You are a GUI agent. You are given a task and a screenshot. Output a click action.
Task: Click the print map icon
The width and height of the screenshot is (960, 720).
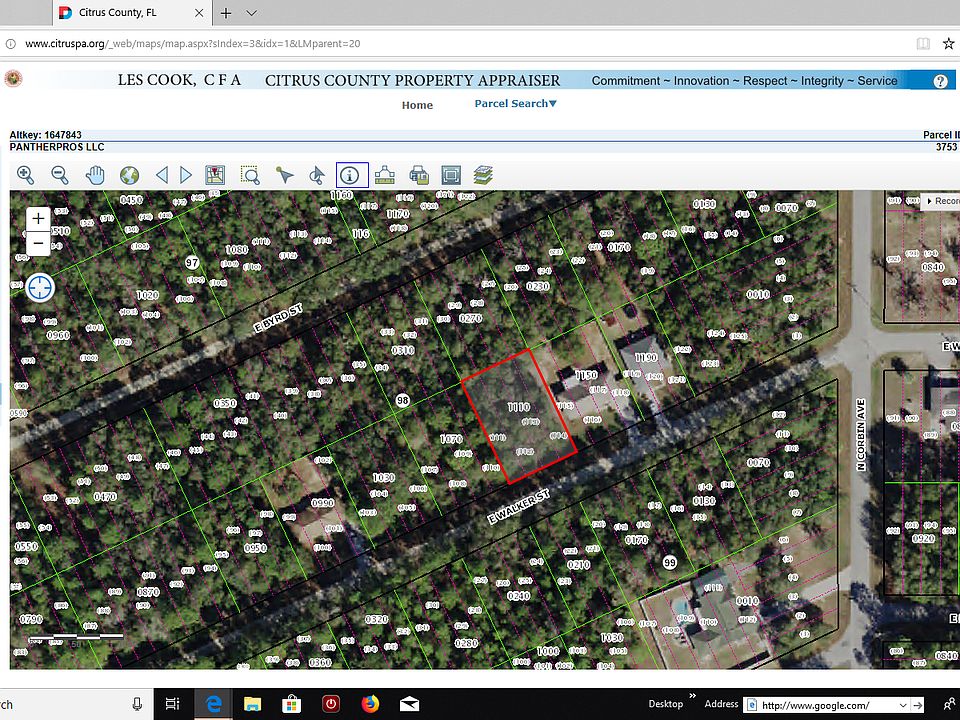[x=419, y=175]
